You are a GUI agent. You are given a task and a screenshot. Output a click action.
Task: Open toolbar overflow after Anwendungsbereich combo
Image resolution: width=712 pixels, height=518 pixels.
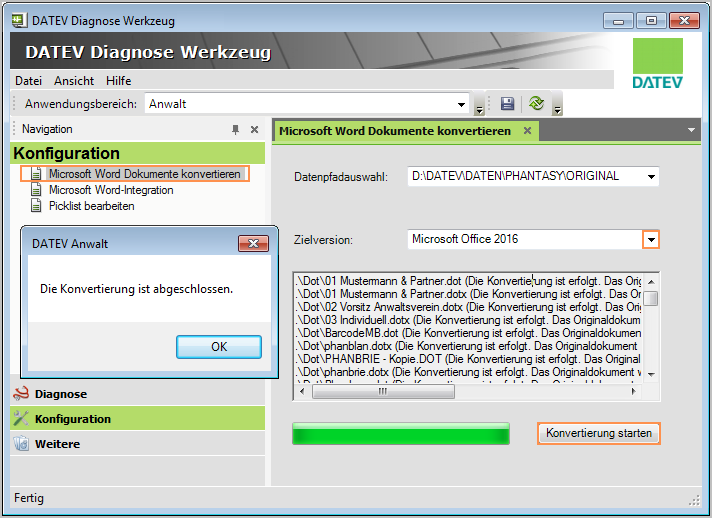pyautogui.click(x=479, y=104)
